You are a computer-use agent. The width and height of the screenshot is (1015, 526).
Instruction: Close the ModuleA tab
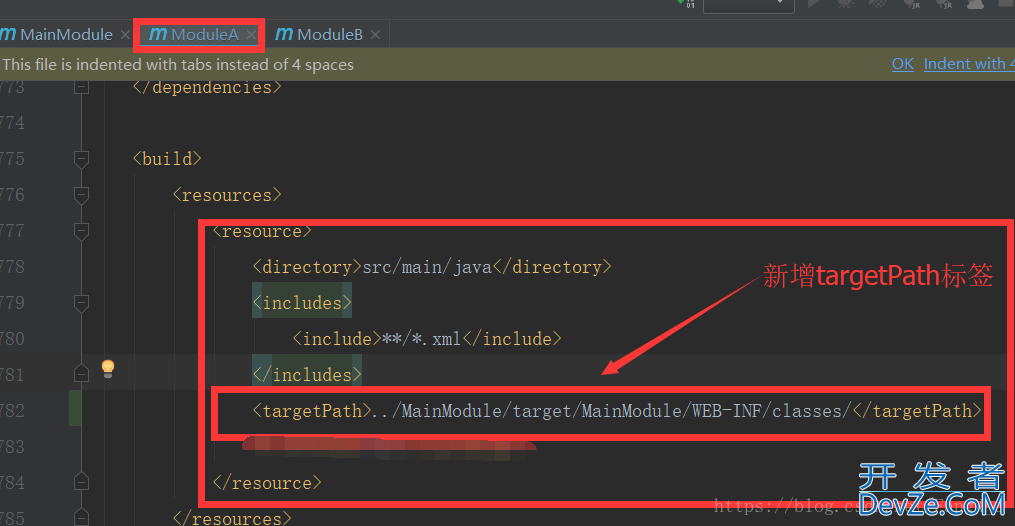coord(251,35)
